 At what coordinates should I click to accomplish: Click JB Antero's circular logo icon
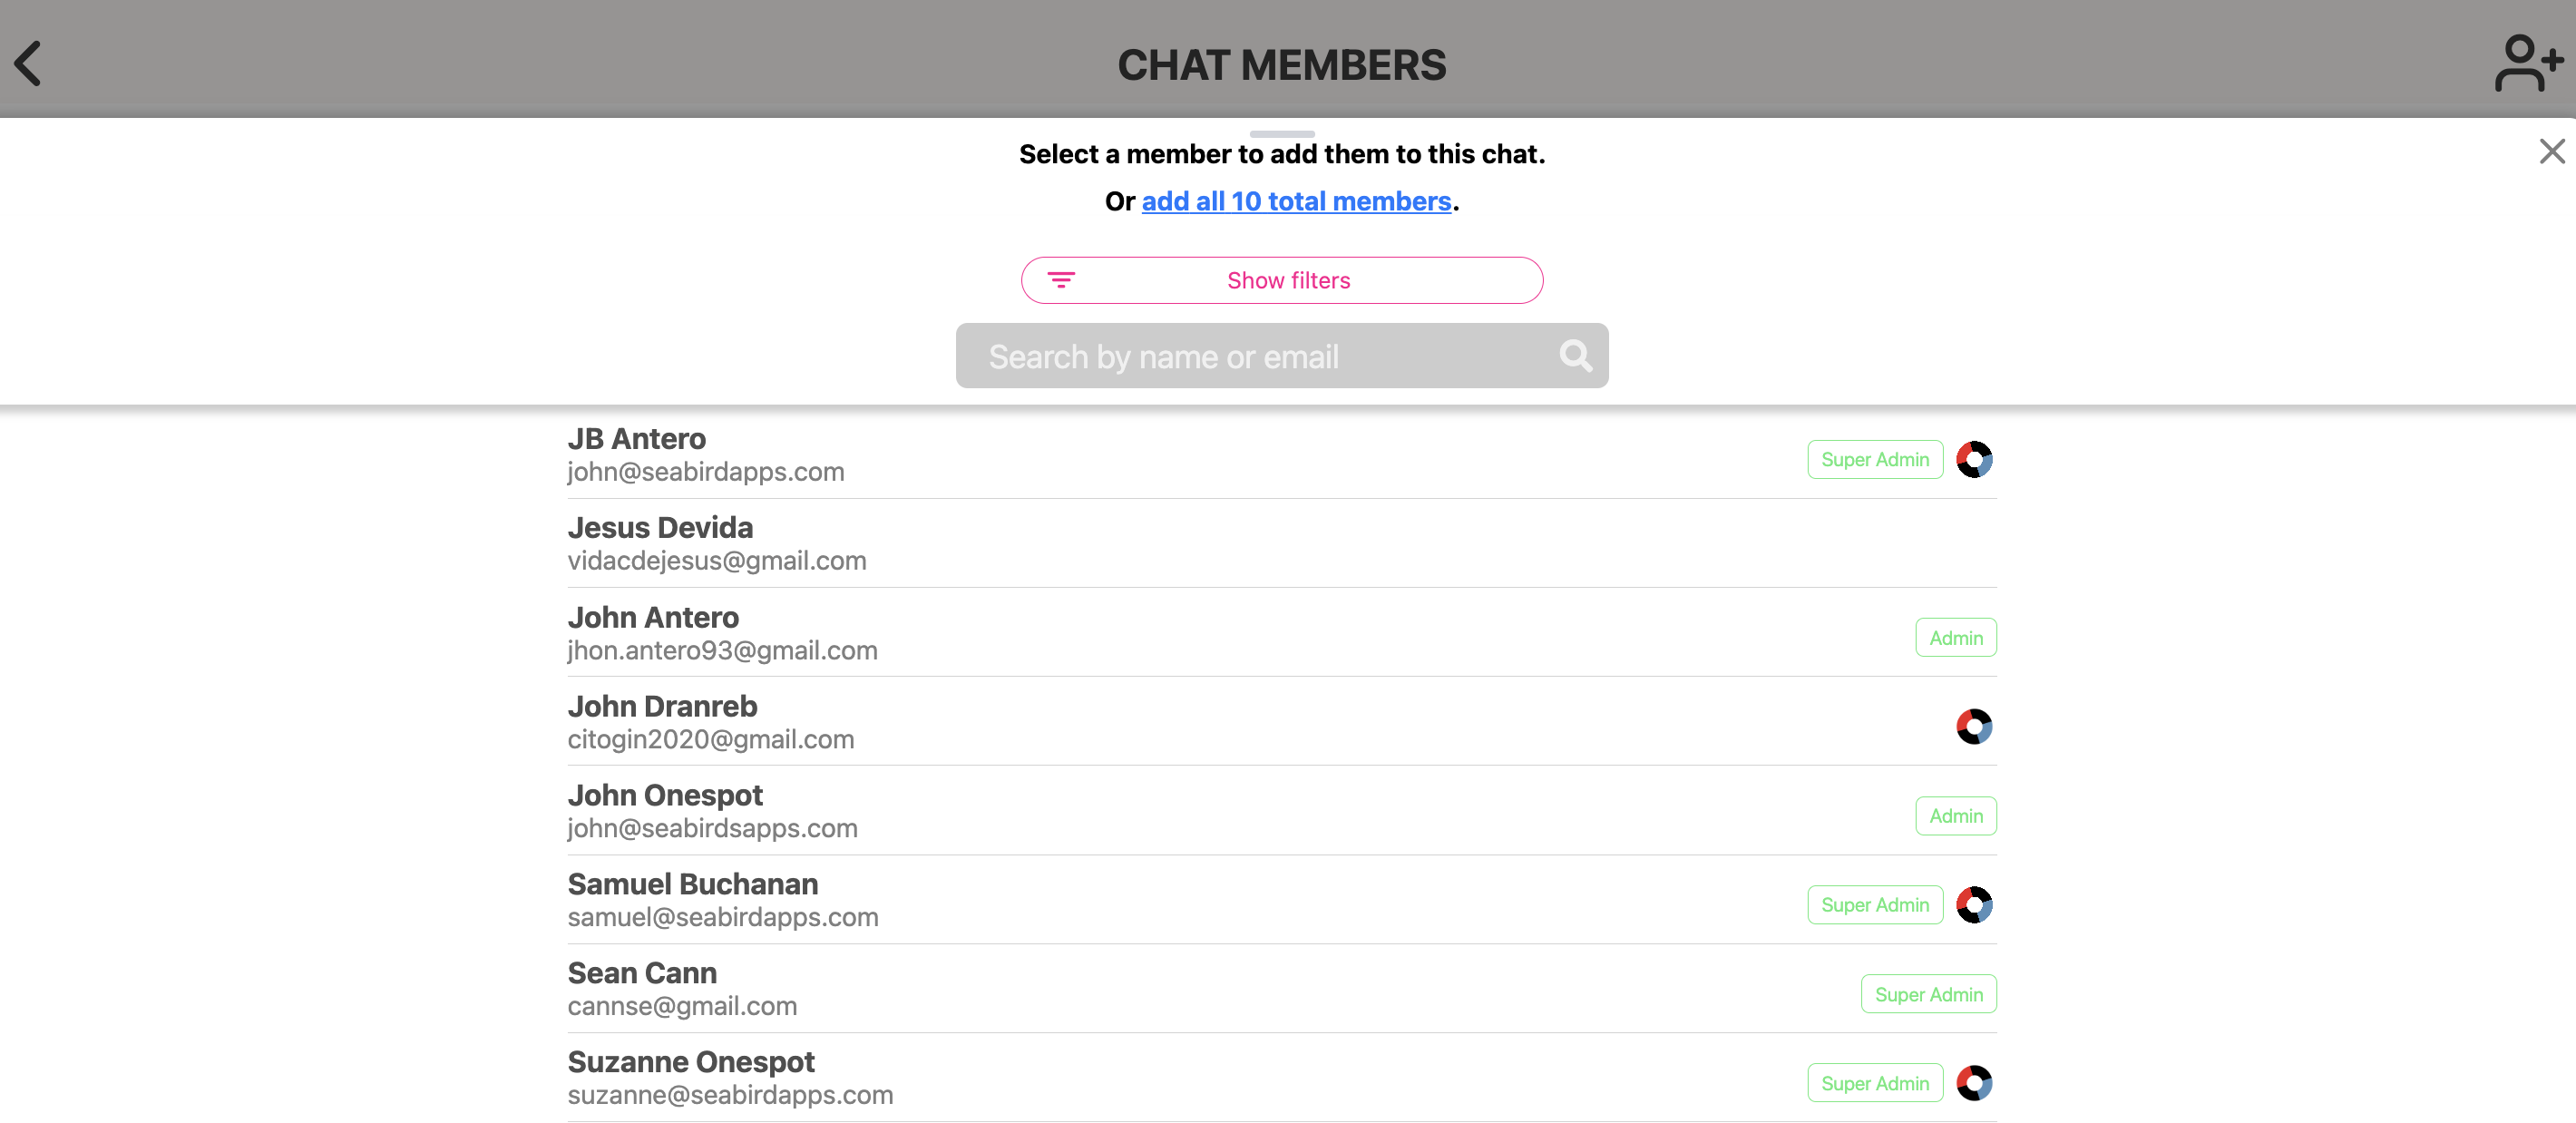click(x=1974, y=459)
